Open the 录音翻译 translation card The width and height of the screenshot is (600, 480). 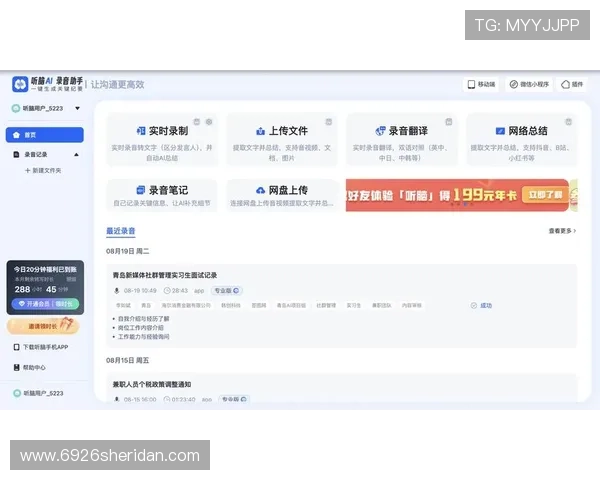402,140
